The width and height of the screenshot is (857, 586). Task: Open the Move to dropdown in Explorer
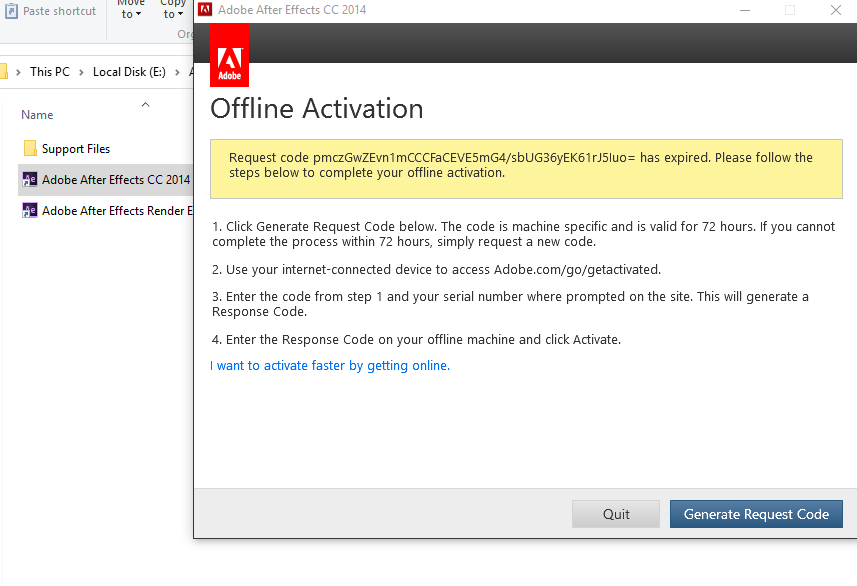[131, 10]
